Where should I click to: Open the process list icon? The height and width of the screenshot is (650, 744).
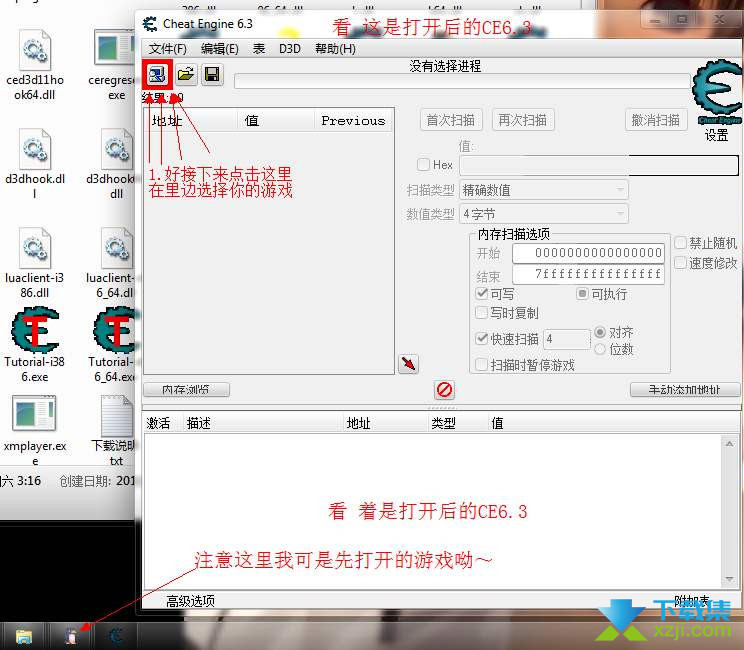tap(157, 74)
